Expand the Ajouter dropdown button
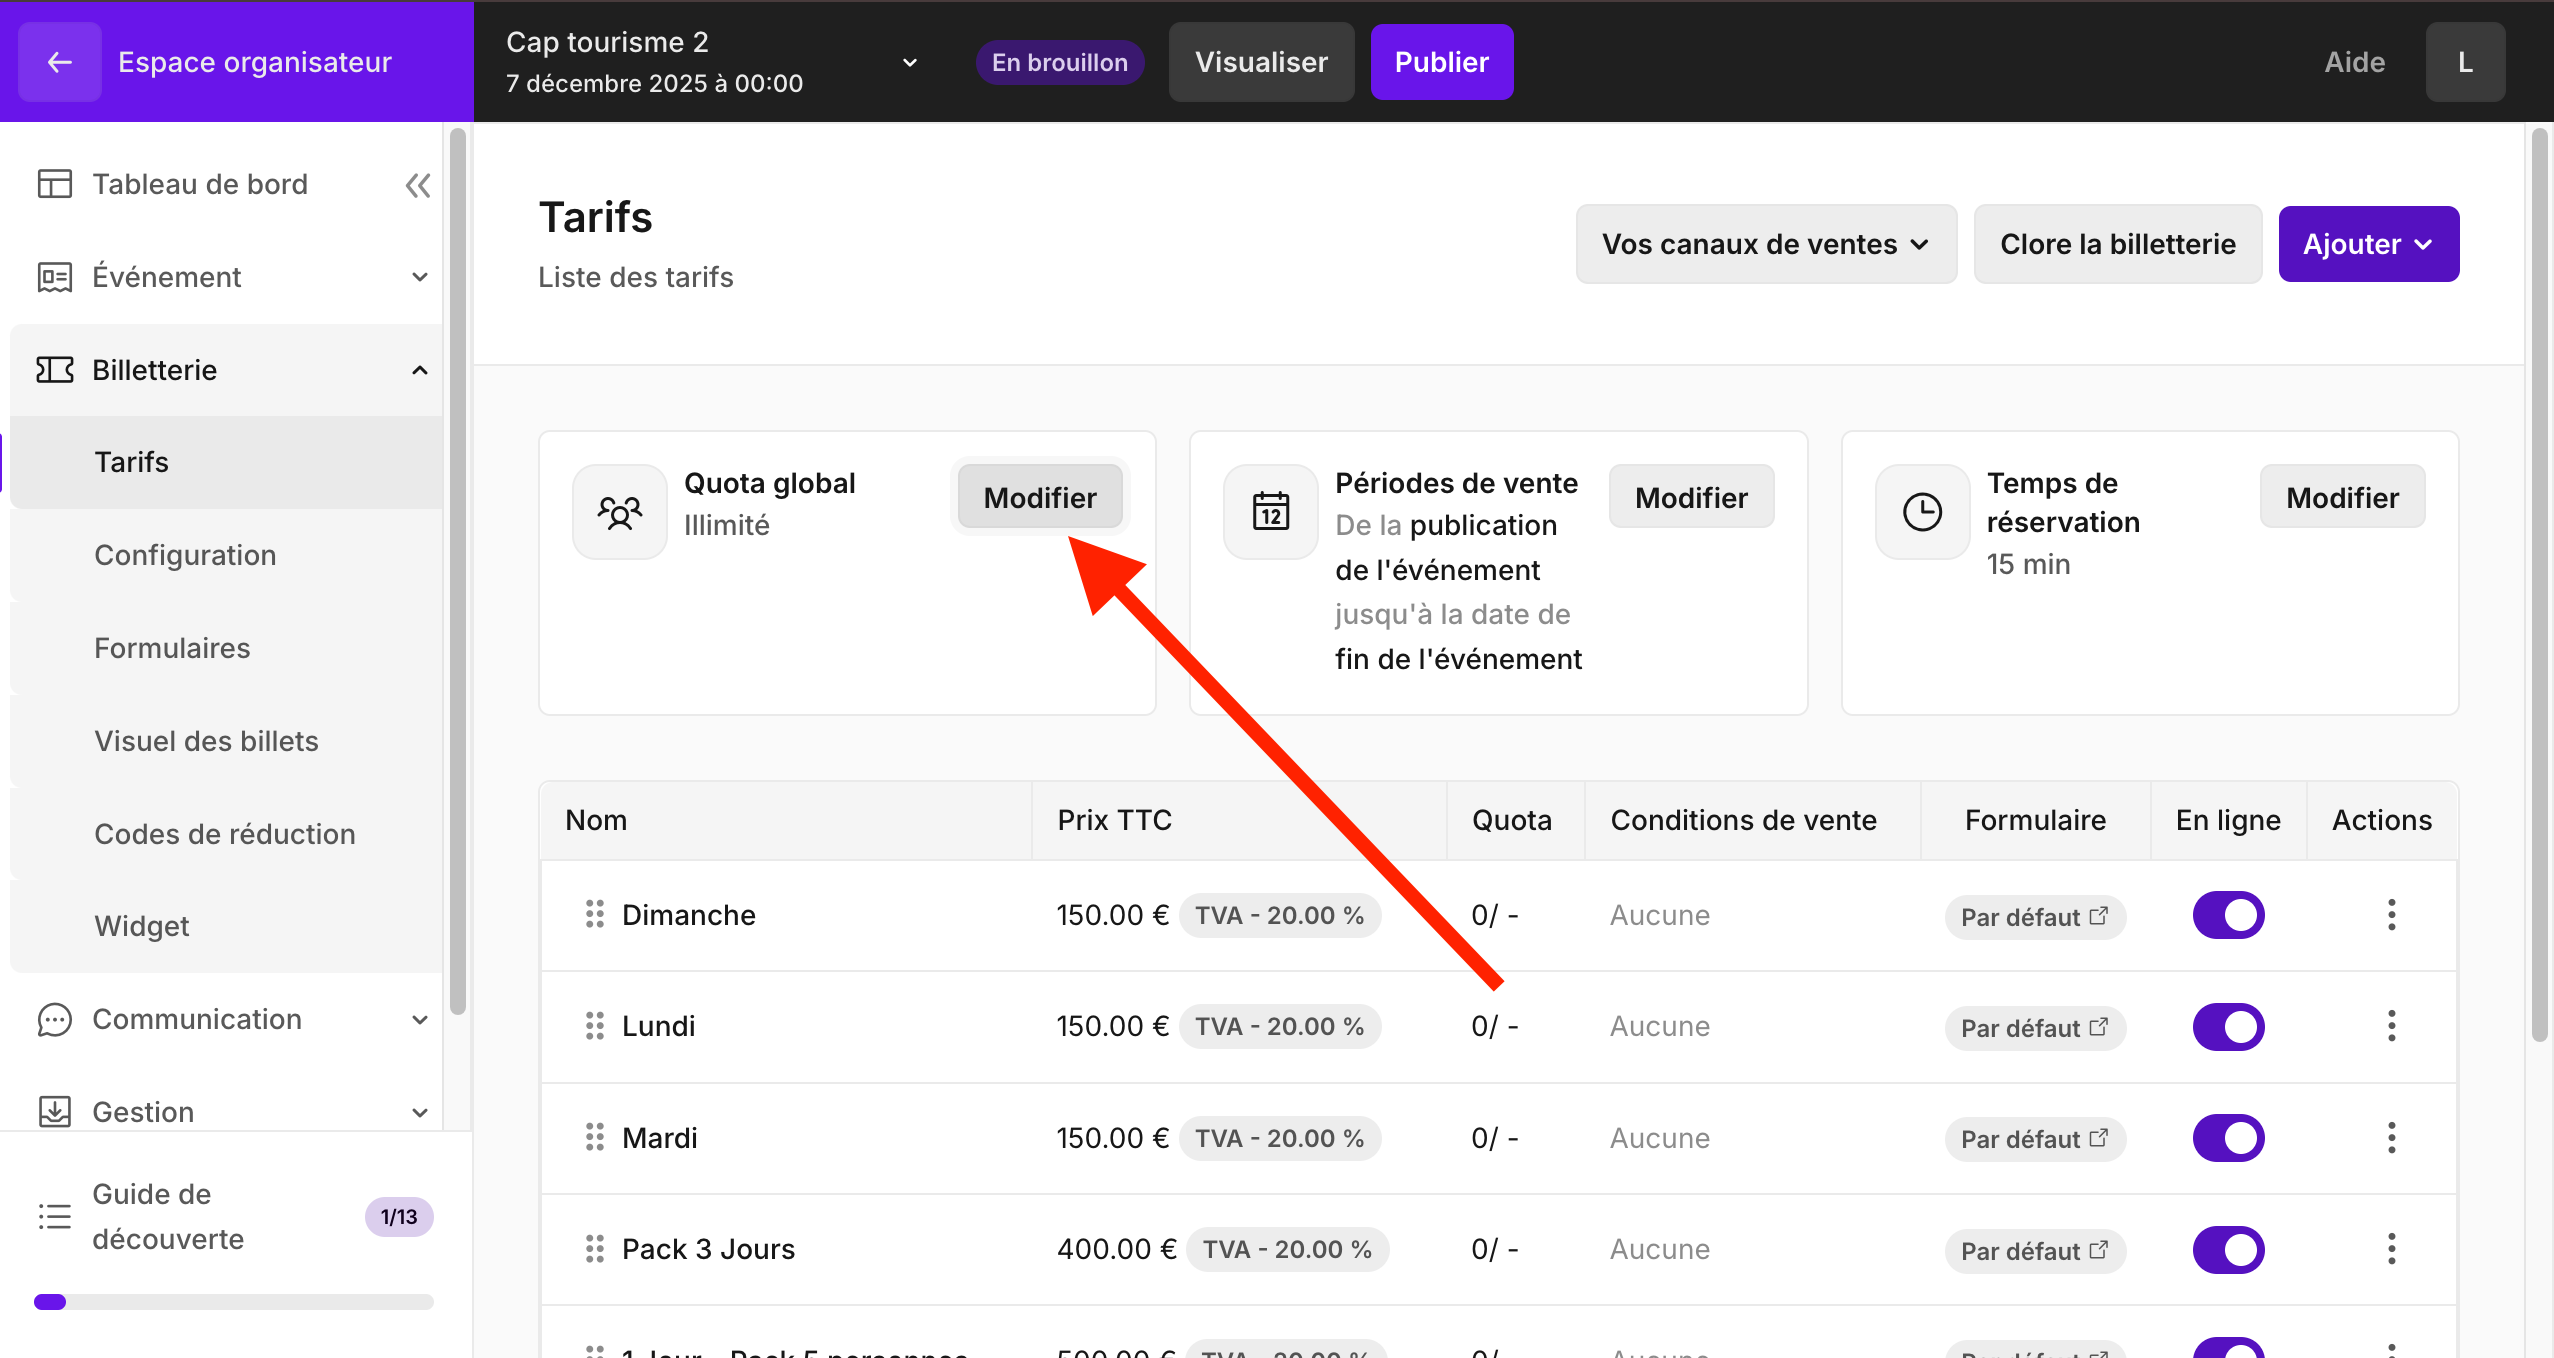The width and height of the screenshot is (2554, 1358). coord(2368,244)
